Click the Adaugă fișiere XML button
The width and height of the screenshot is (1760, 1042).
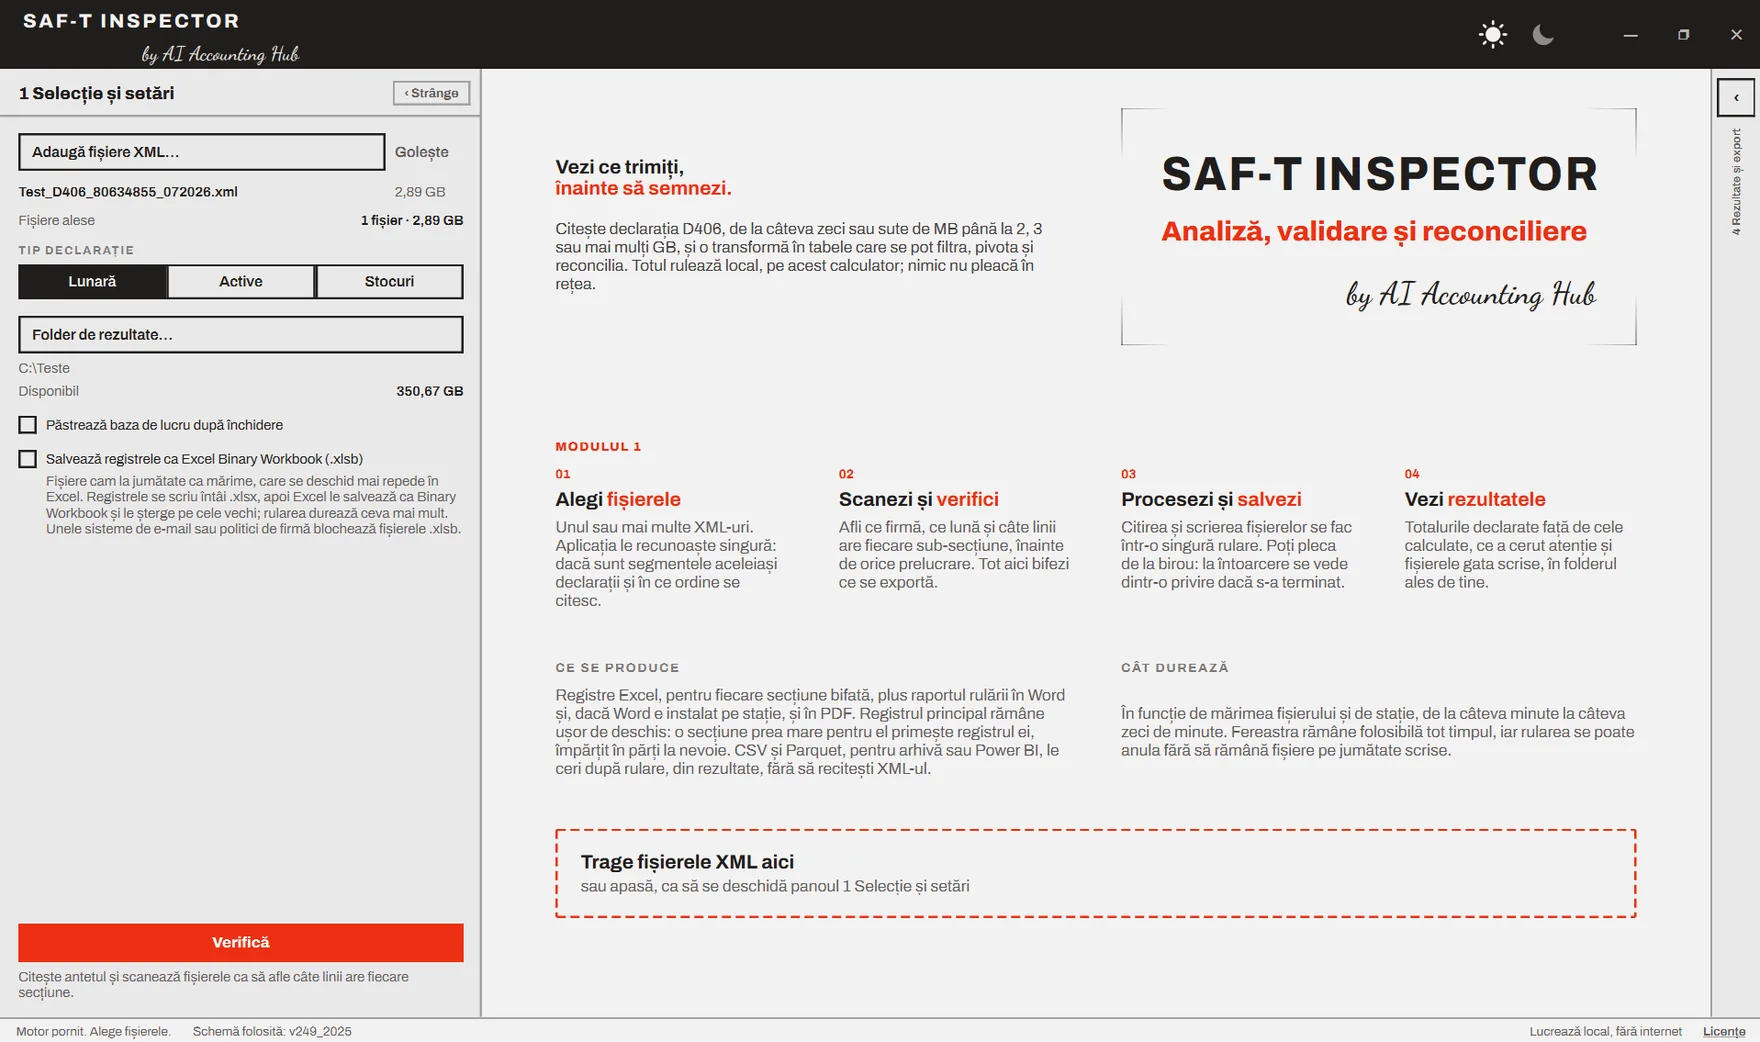click(x=201, y=152)
